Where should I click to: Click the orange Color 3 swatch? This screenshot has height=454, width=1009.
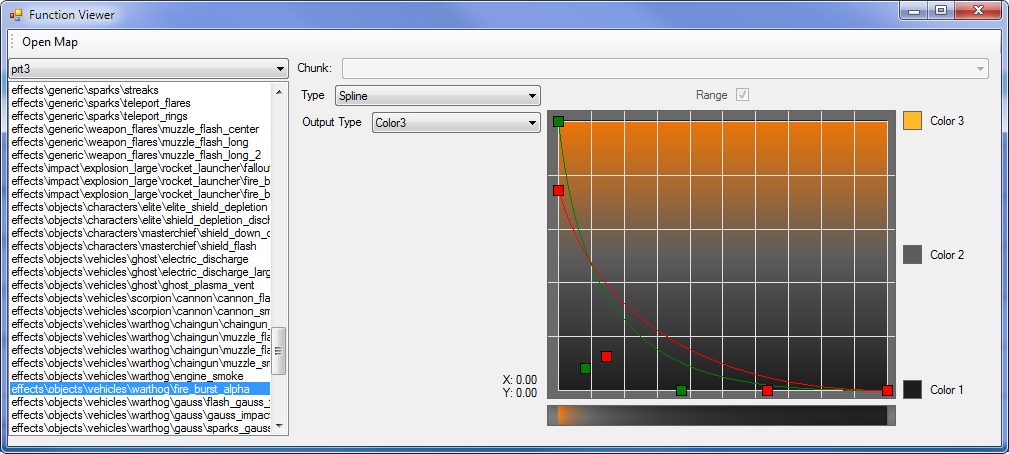tap(912, 121)
